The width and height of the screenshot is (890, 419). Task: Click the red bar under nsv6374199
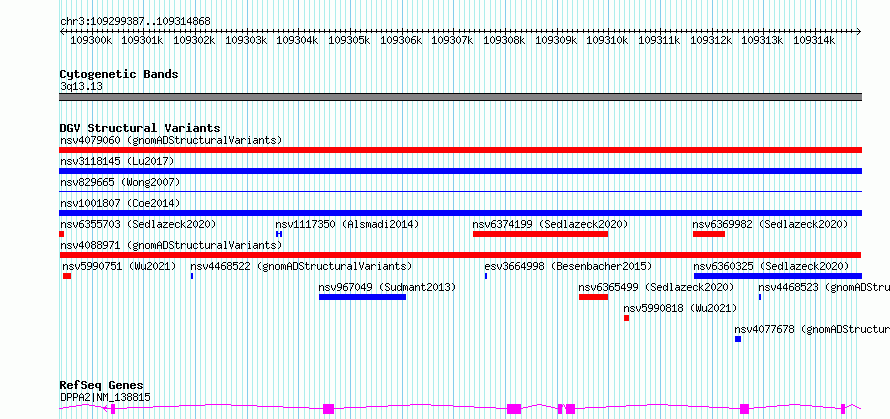coord(540,234)
